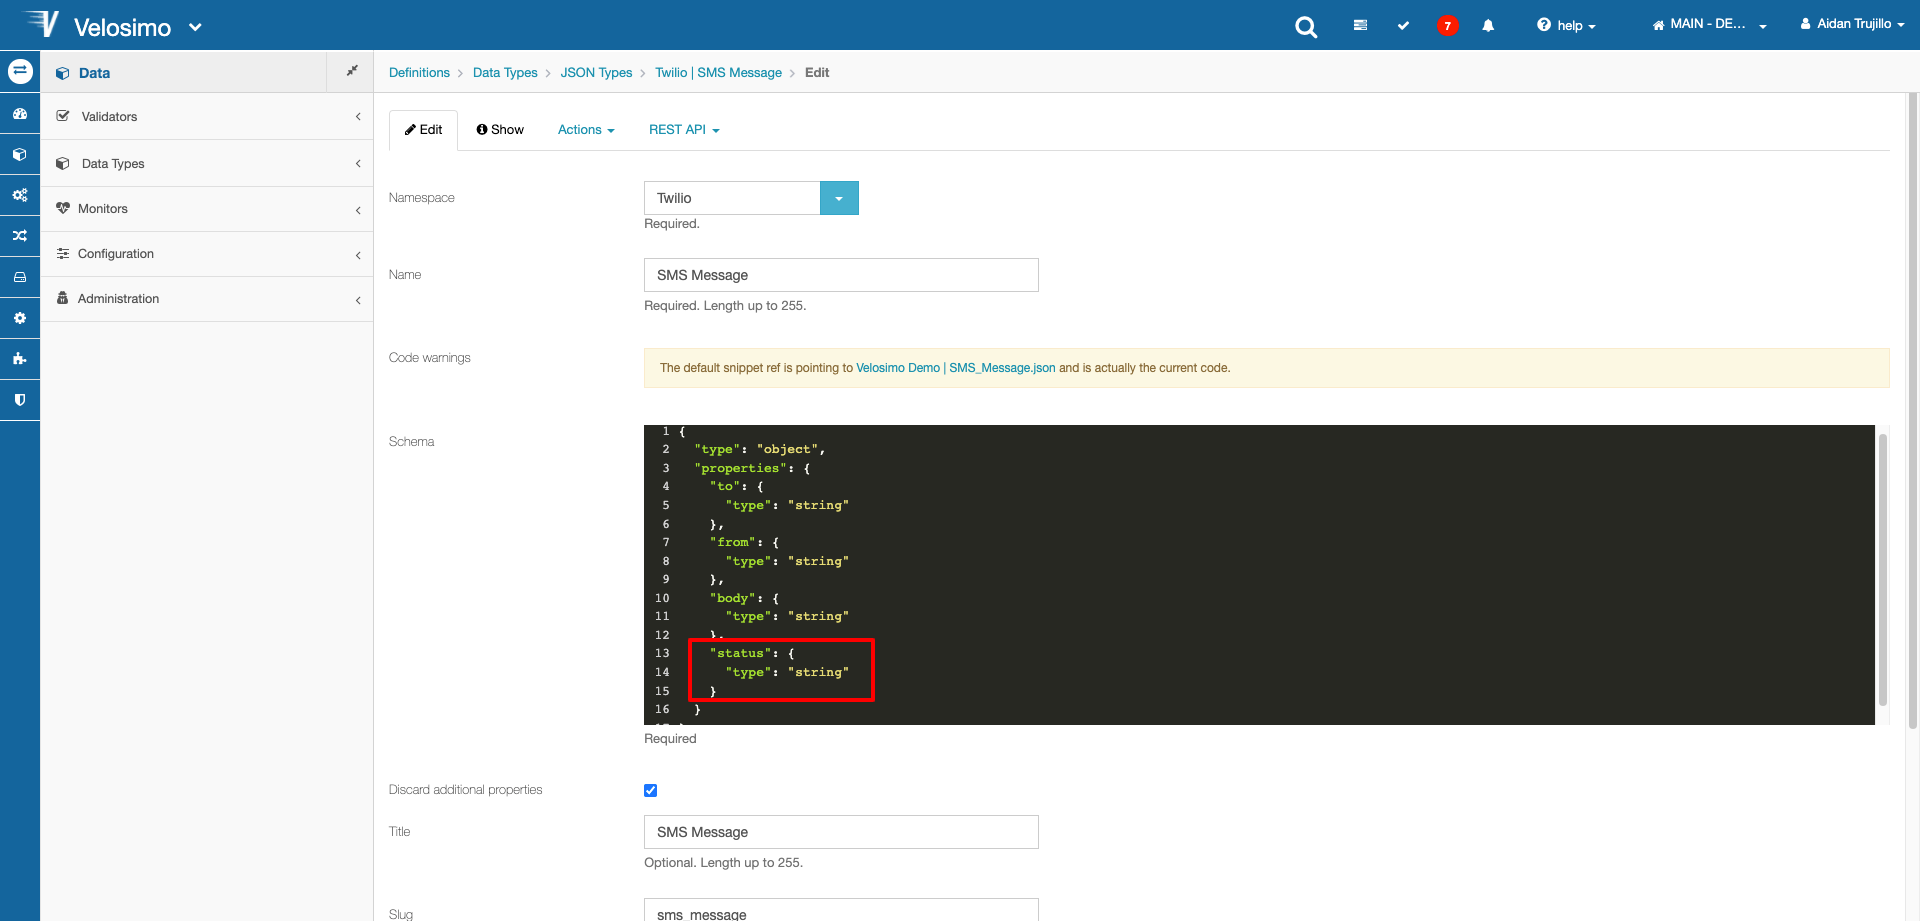Click the Title input with SMS Message

tap(841, 832)
